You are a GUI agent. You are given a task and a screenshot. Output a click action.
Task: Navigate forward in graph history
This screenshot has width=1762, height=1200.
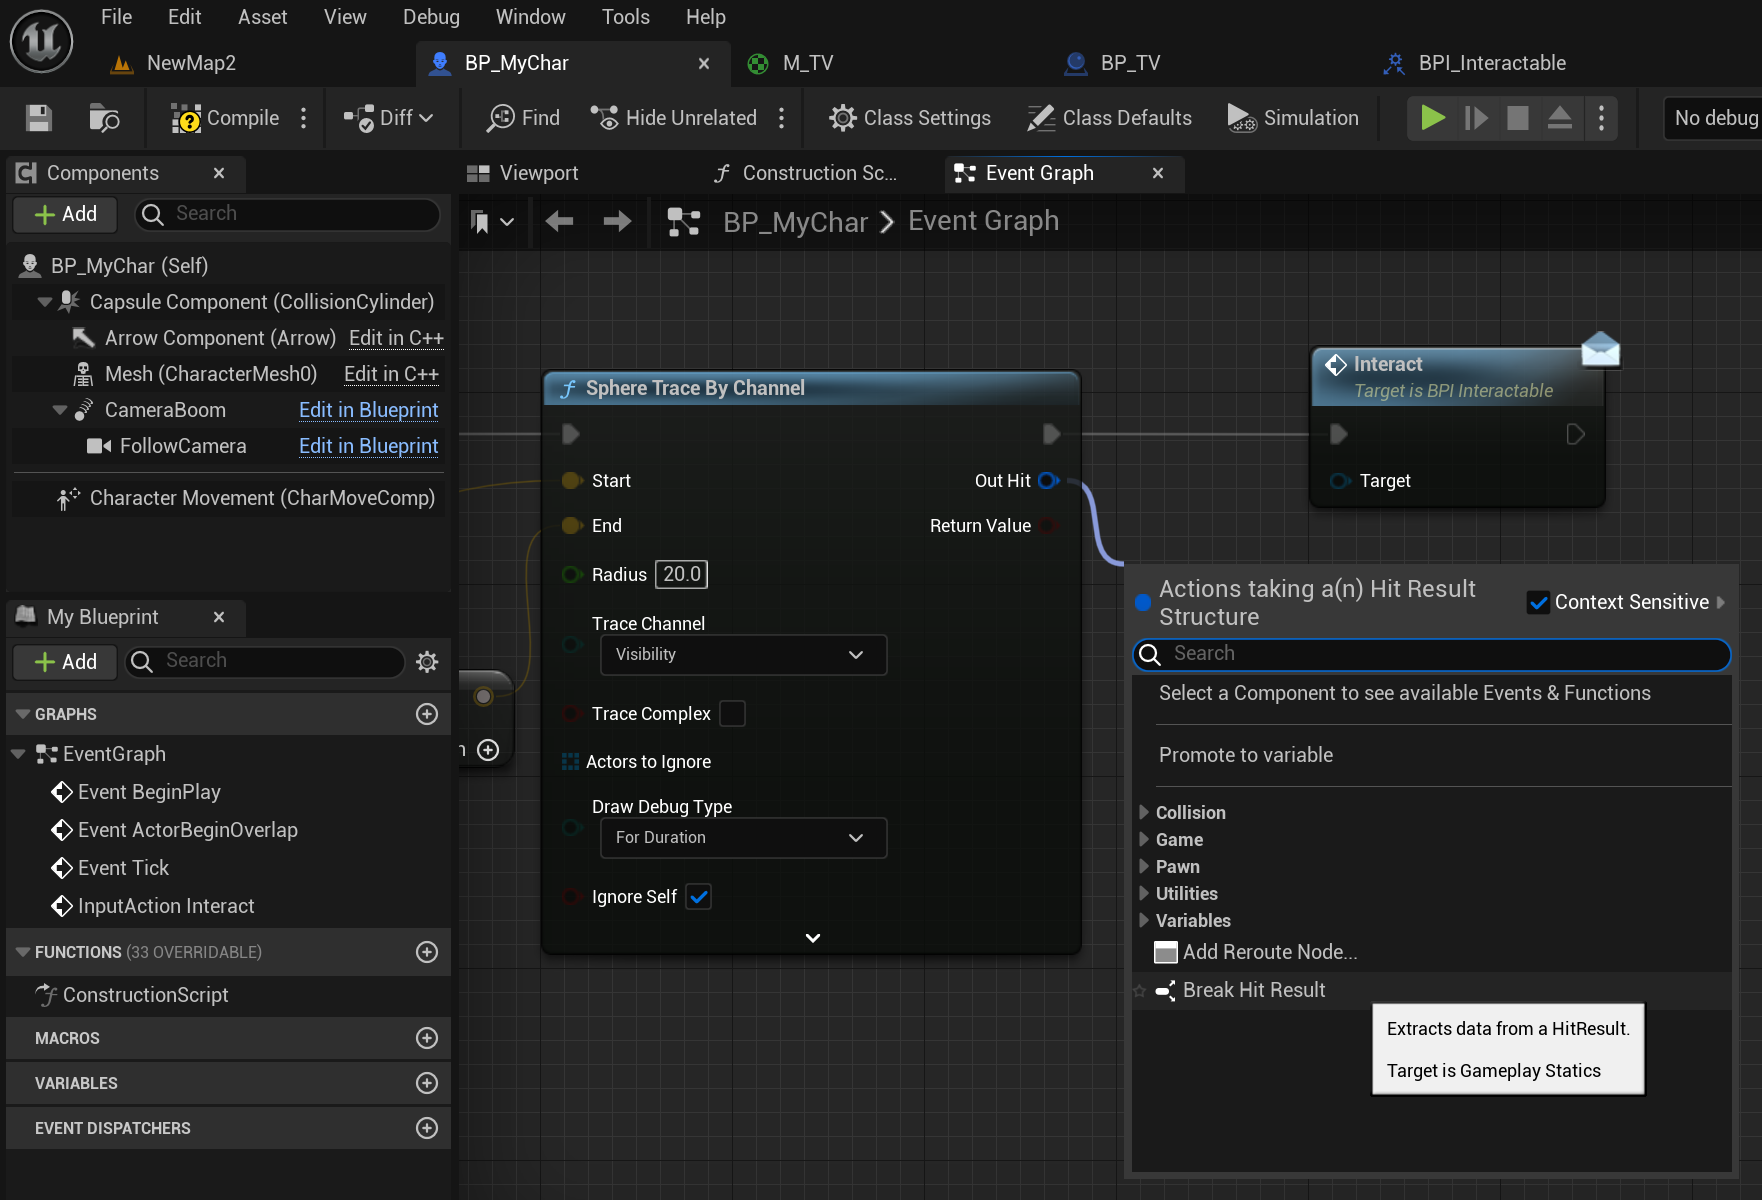tap(617, 221)
